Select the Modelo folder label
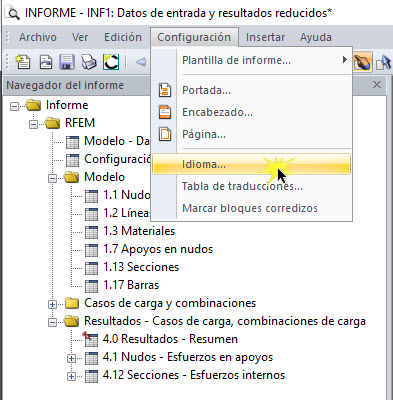393x400 pixels. pos(105,177)
